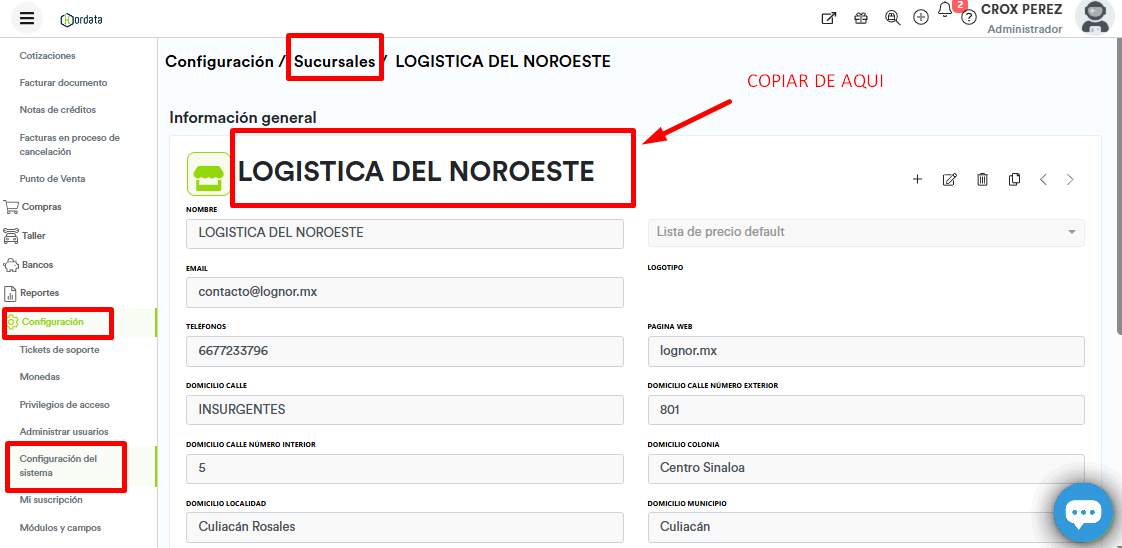
Task: Open the hamburger menu in header
Action: [x=27, y=18]
